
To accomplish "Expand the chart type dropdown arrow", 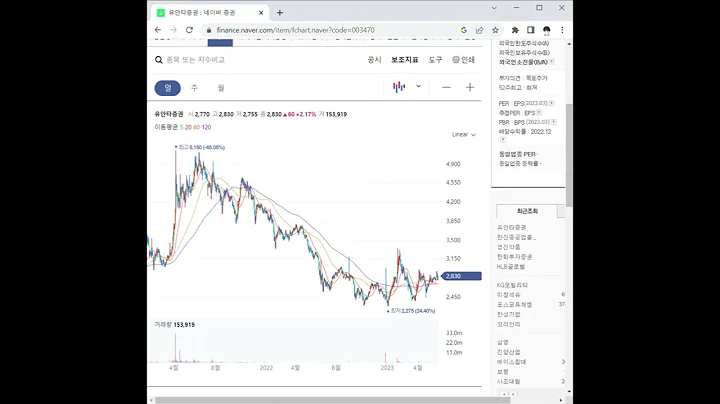I will 418,86.
